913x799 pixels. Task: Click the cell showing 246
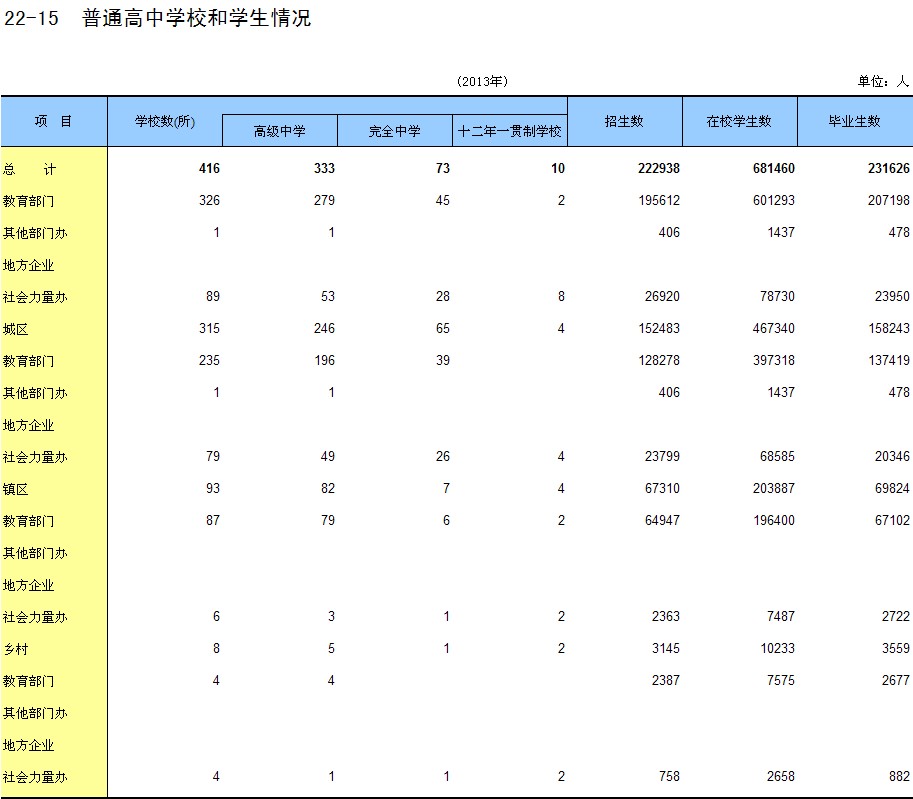[x=324, y=329]
